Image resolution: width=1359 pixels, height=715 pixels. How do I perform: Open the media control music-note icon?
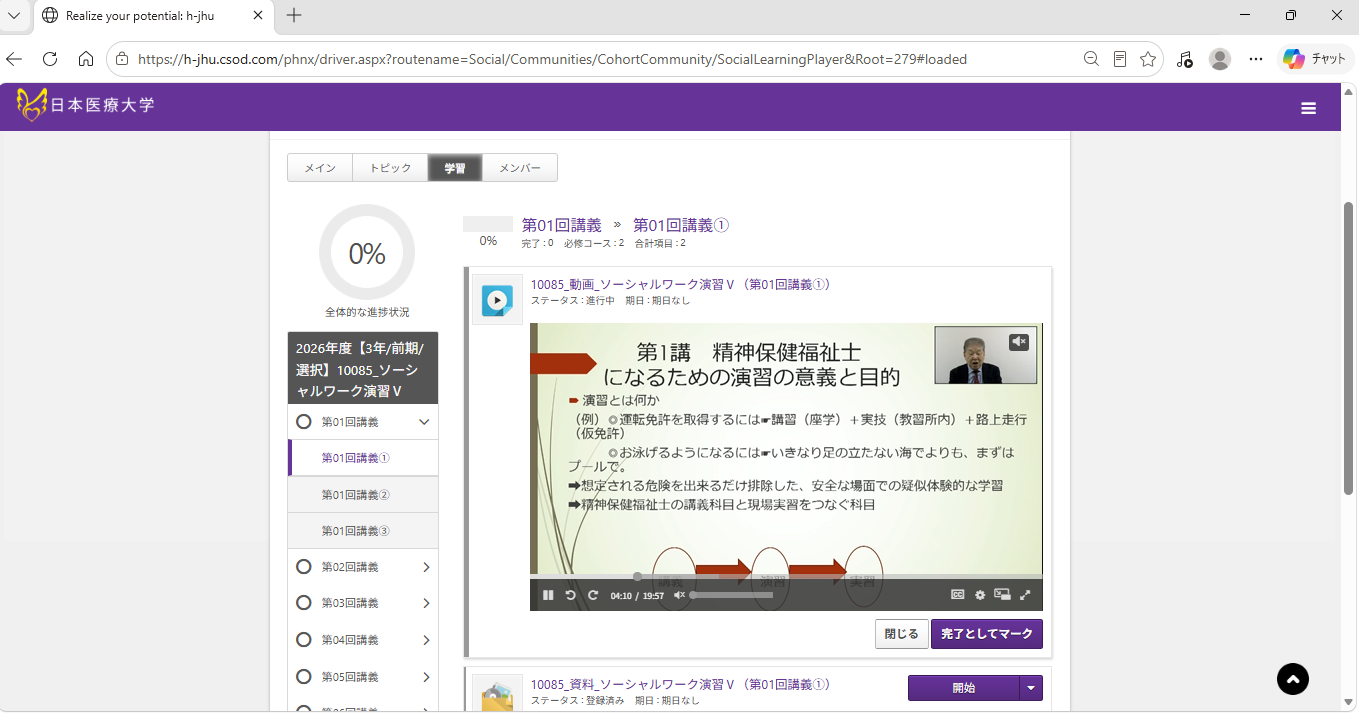pyautogui.click(x=1185, y=59)
